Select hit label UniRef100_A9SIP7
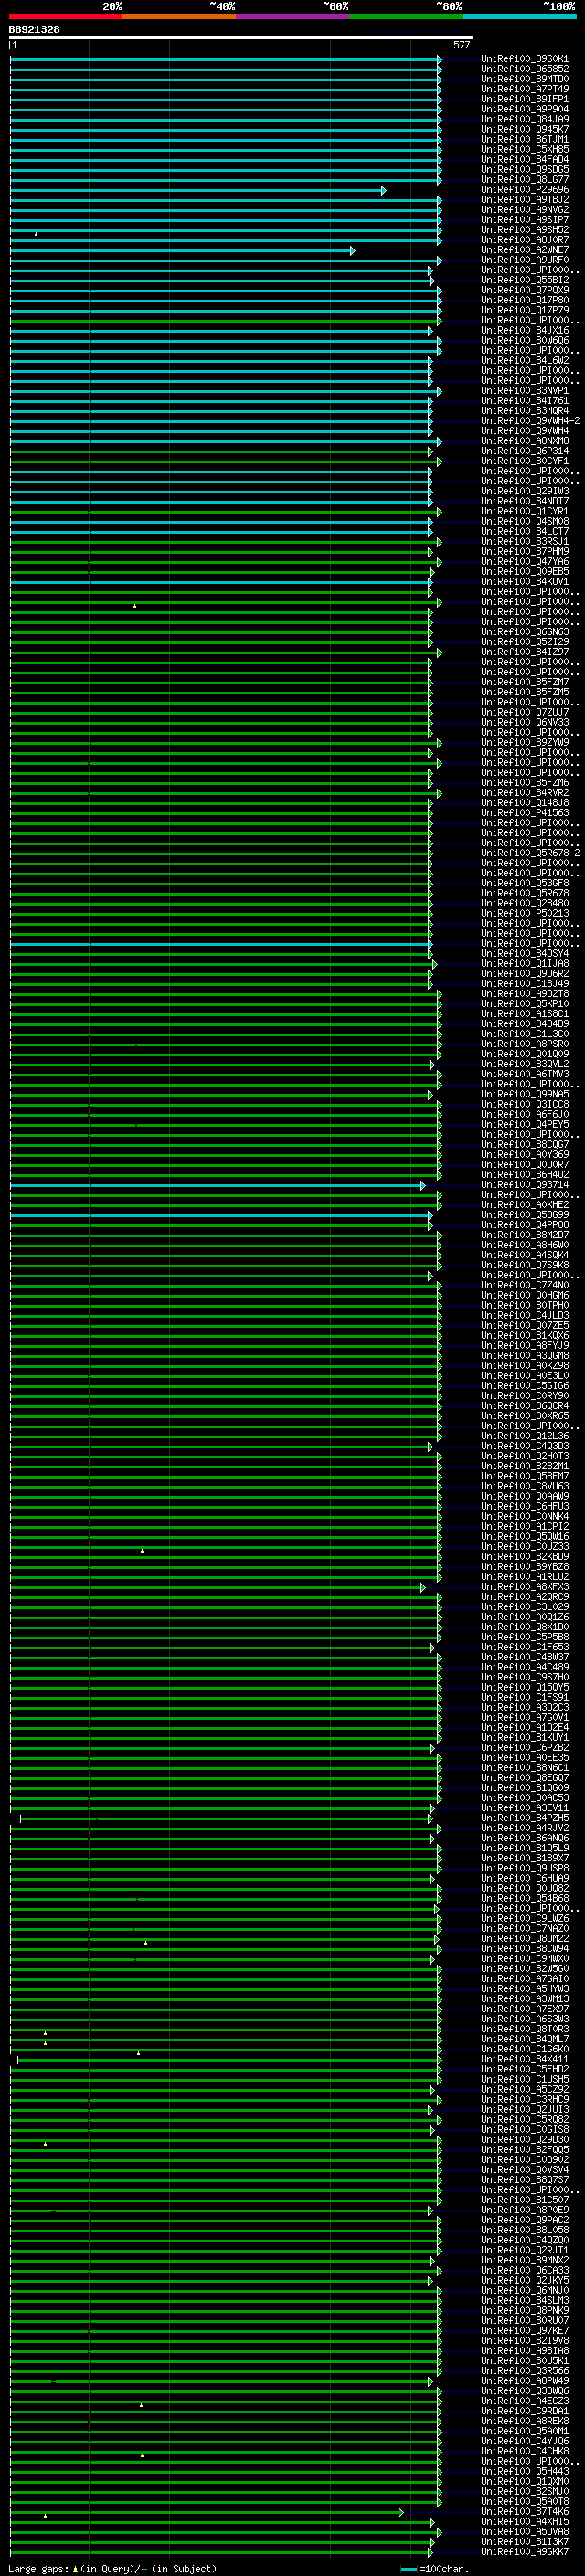Image resolution: width=585 pixels, height=2576 pixels. pos(525,220)
